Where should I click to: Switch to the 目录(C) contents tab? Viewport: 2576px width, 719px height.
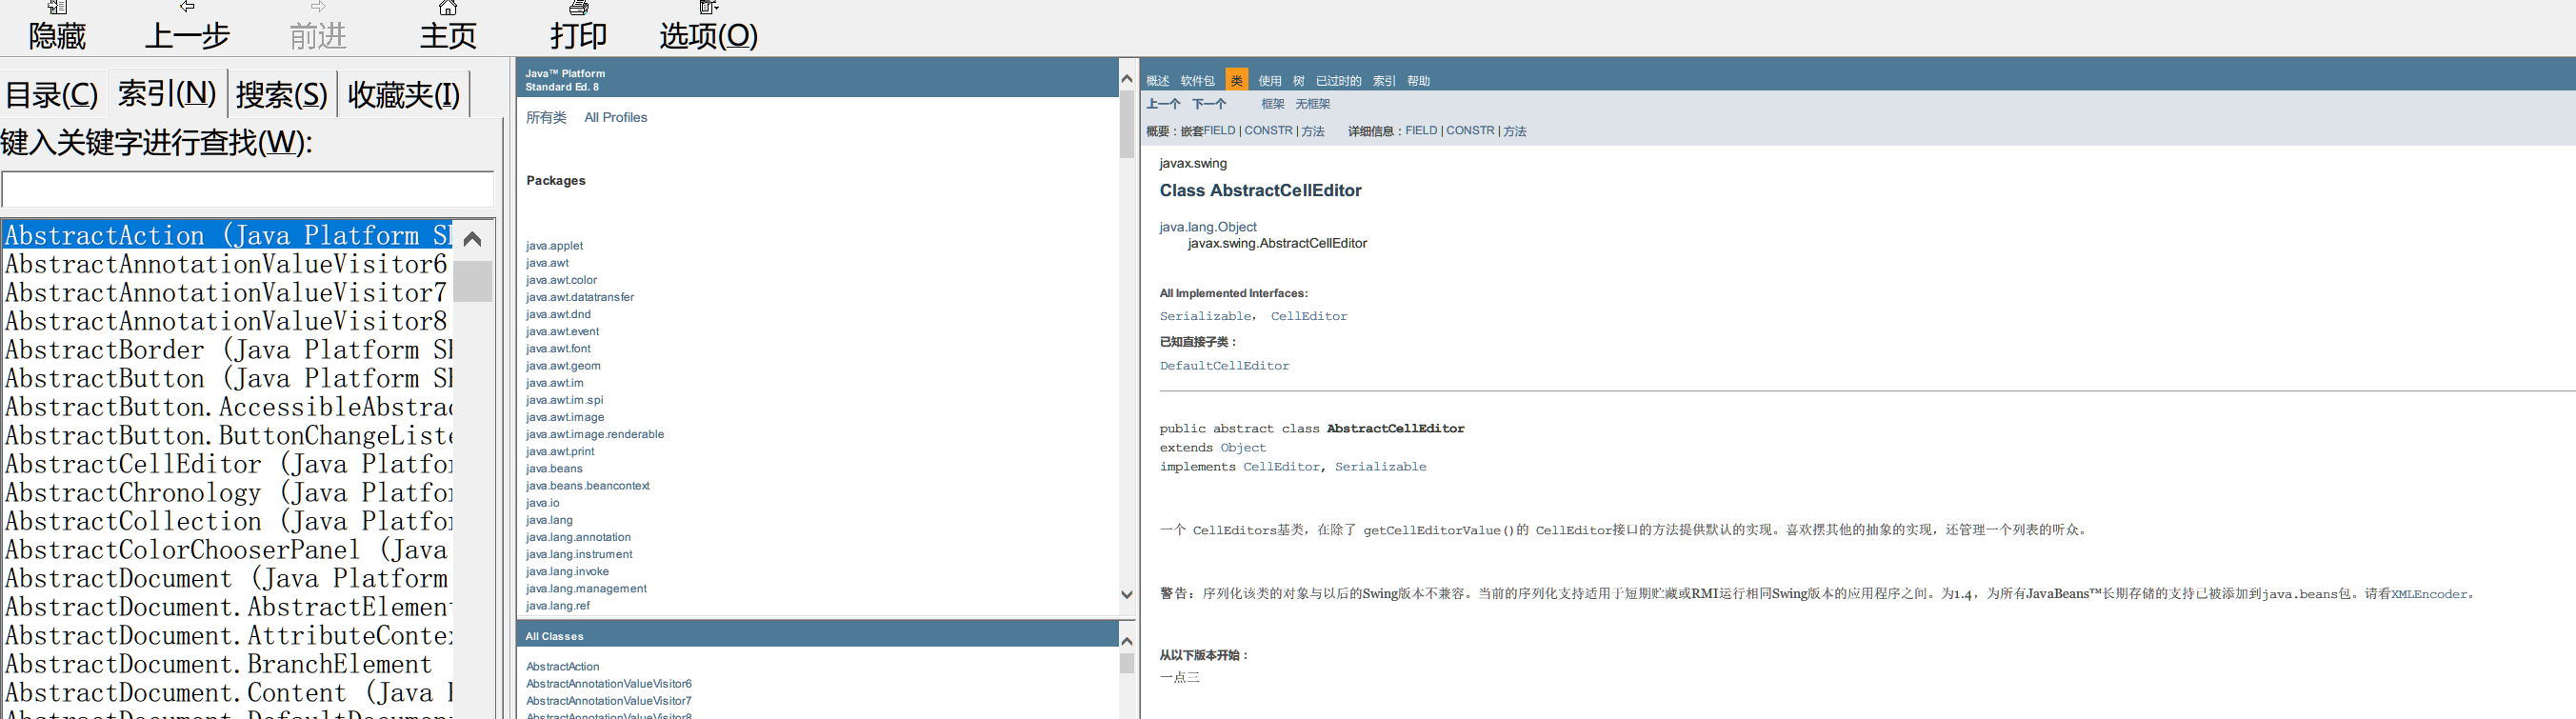(52, 94)
